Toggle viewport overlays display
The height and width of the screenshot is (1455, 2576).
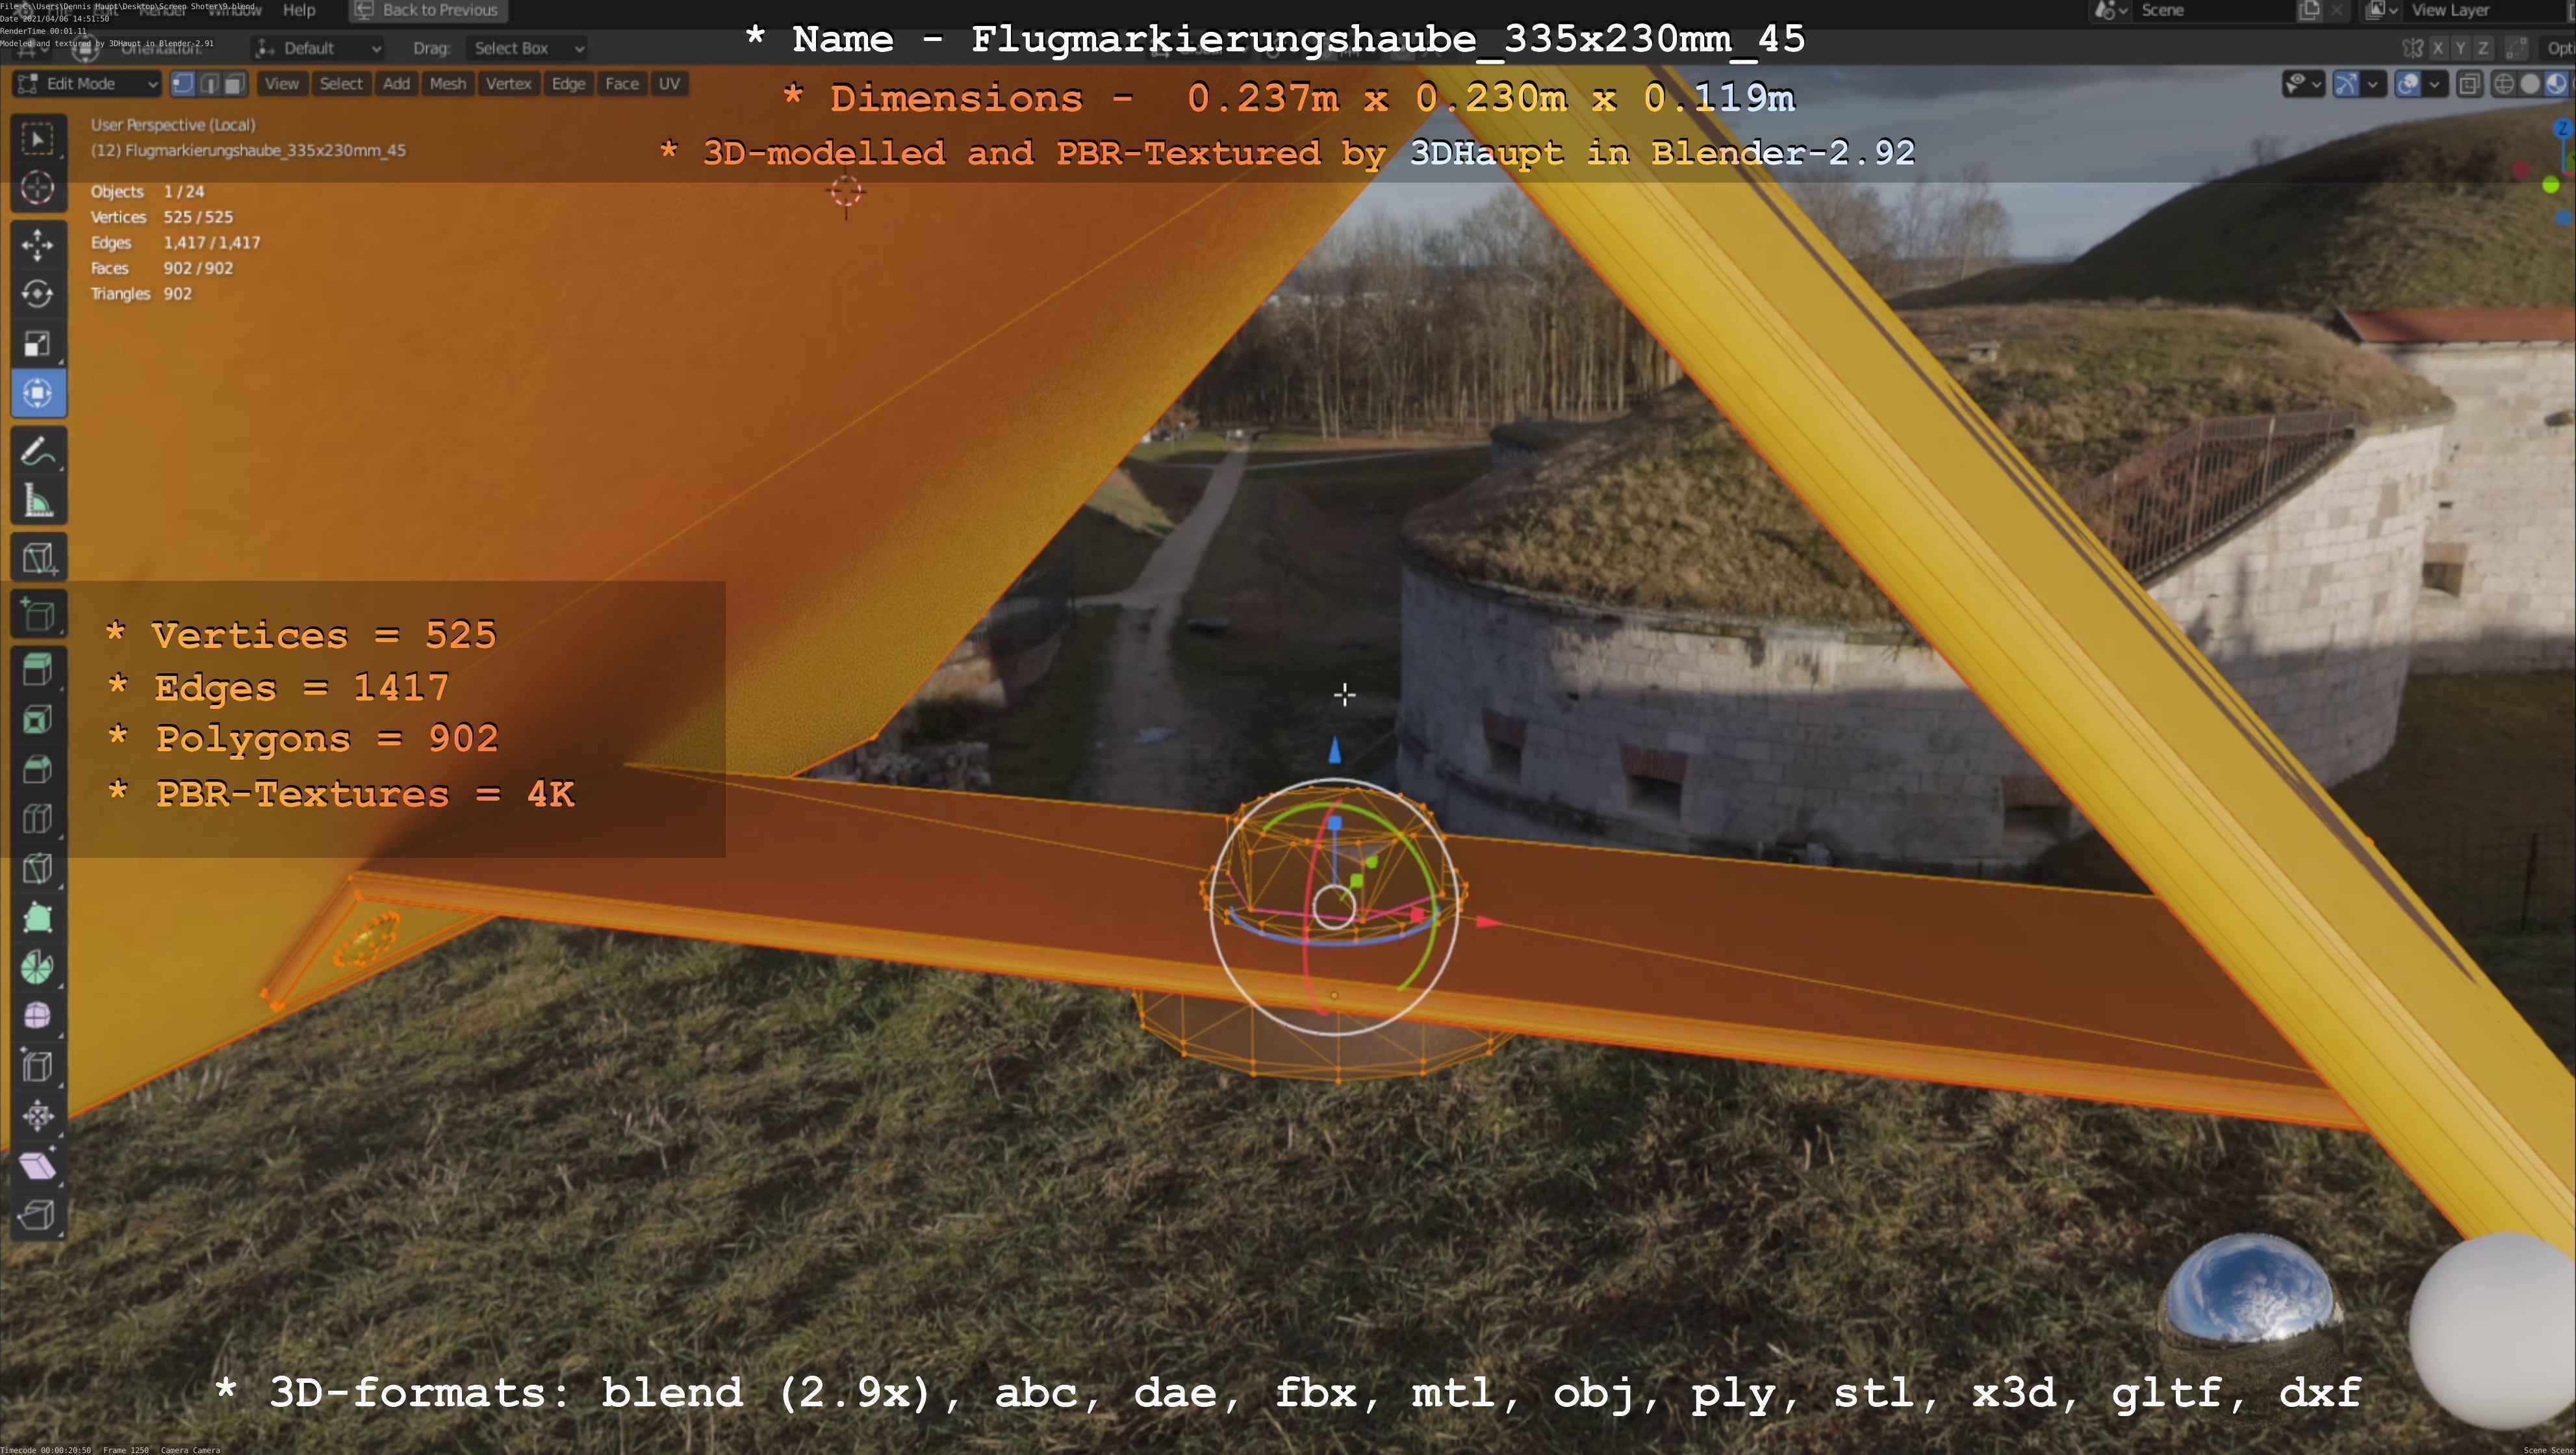(2408, 84)
